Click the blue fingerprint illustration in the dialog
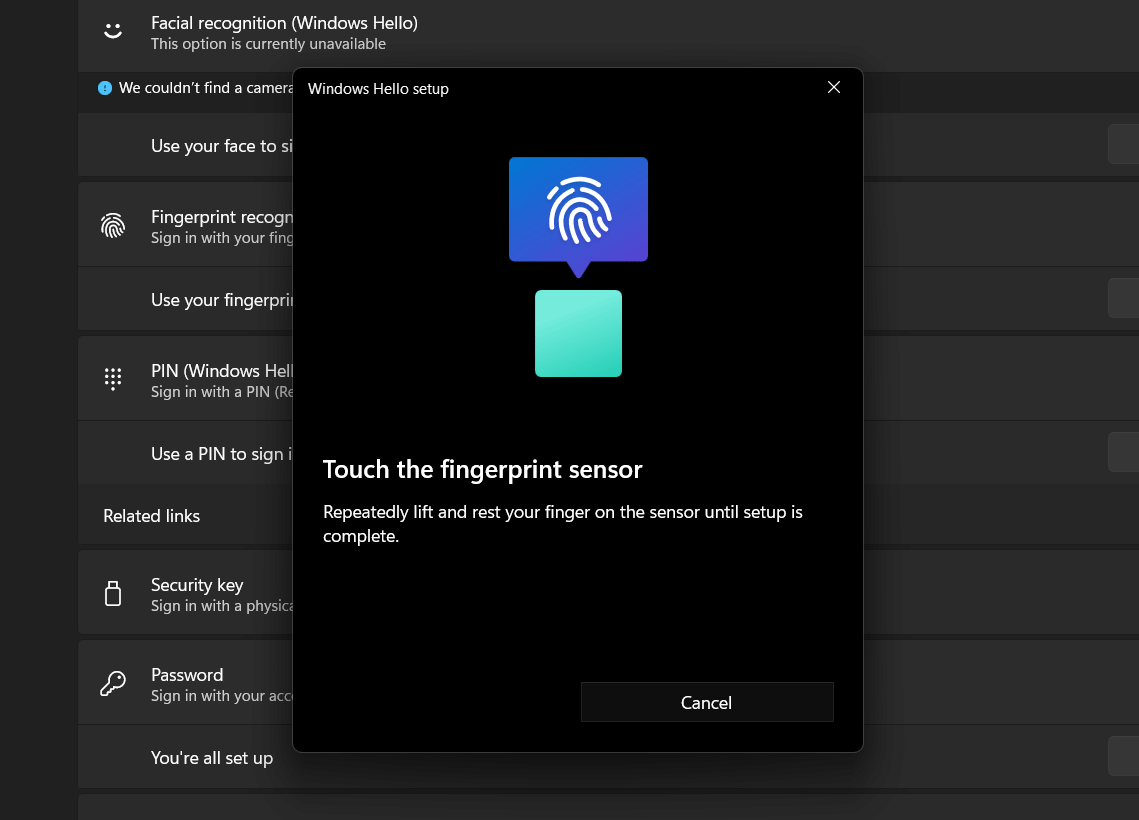 pos(578,210)
